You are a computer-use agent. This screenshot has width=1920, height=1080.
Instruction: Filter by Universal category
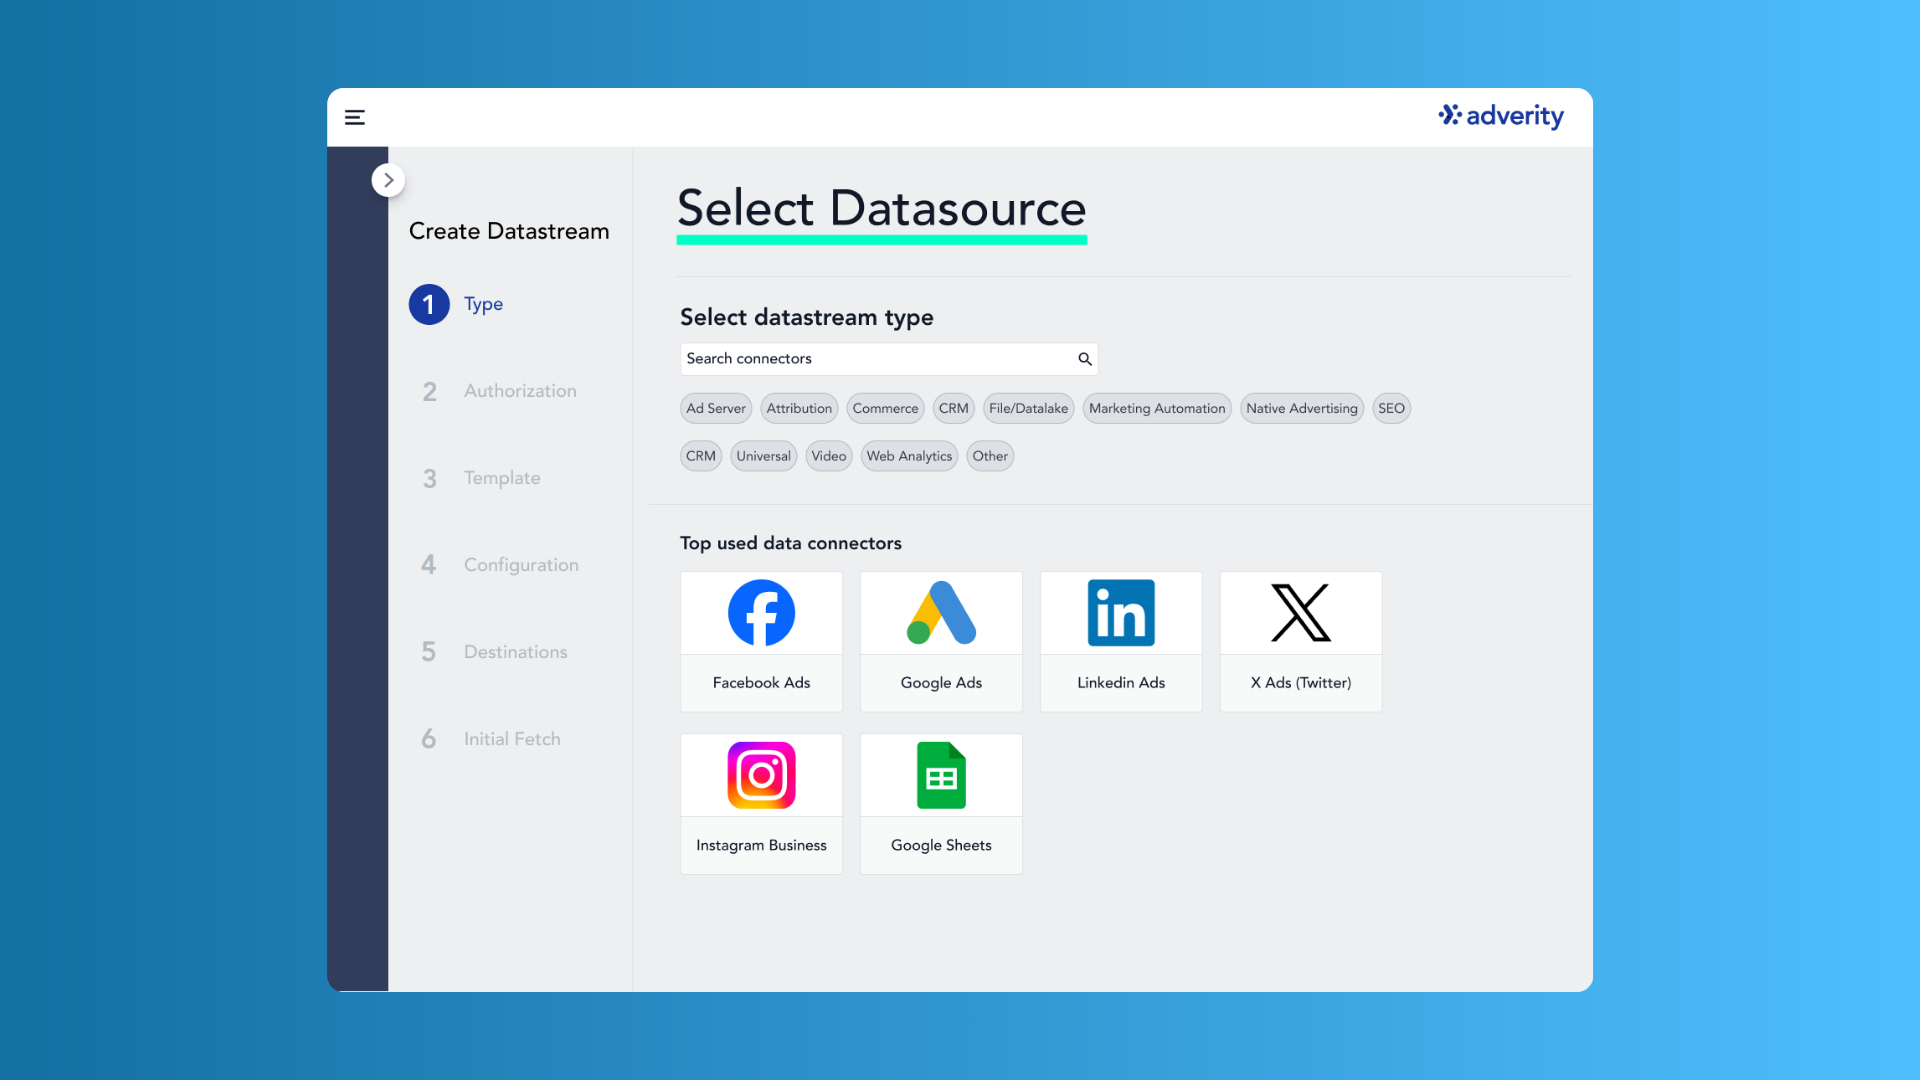coord(763,456)
